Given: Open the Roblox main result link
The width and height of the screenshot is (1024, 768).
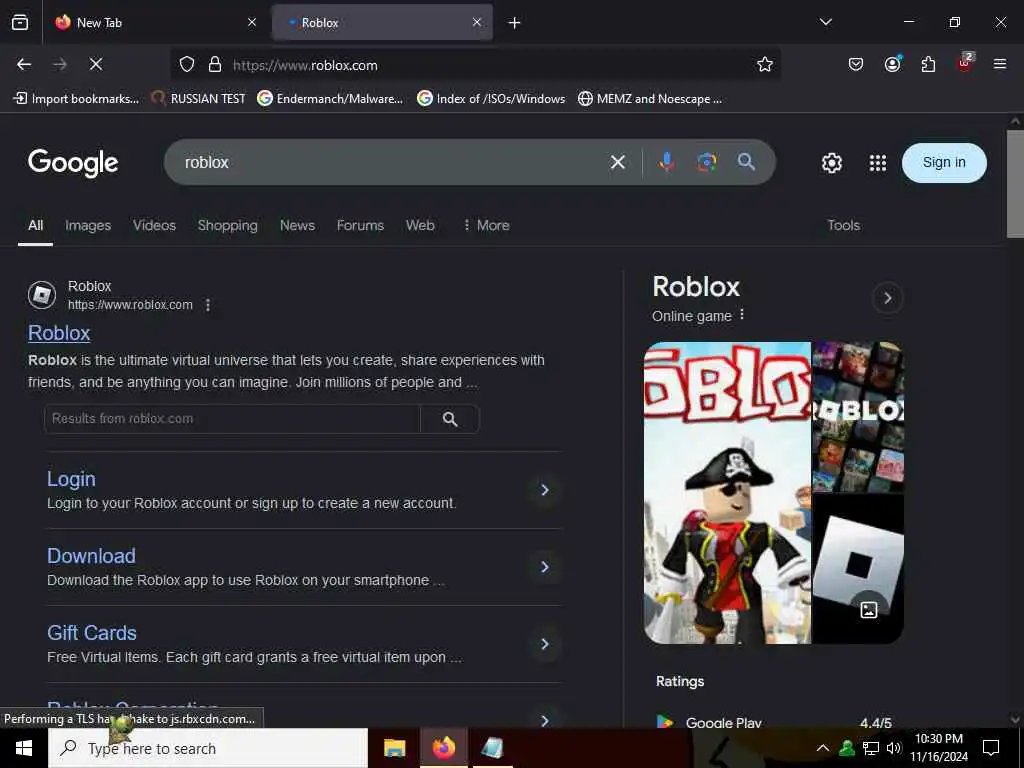Looking at the screenshot, I should click(x=59, y=333).
